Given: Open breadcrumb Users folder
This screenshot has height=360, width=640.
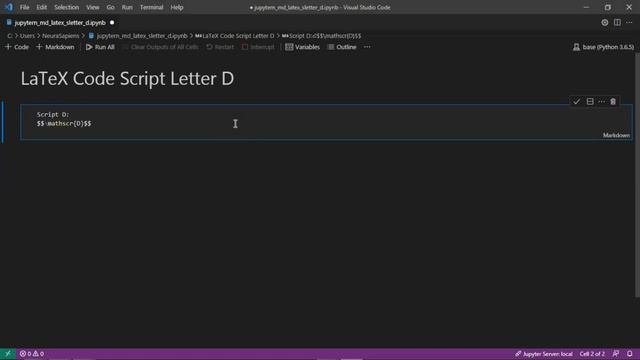Looking at the screenshot, I should 27,36.
